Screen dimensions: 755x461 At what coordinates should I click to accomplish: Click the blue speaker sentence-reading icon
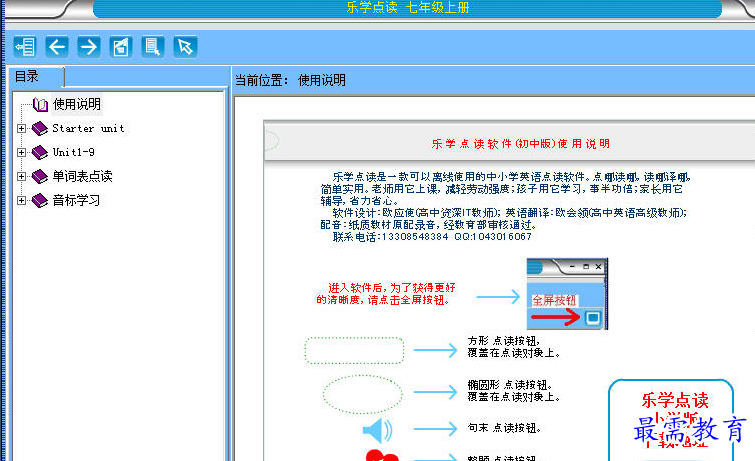coord(378,430)
